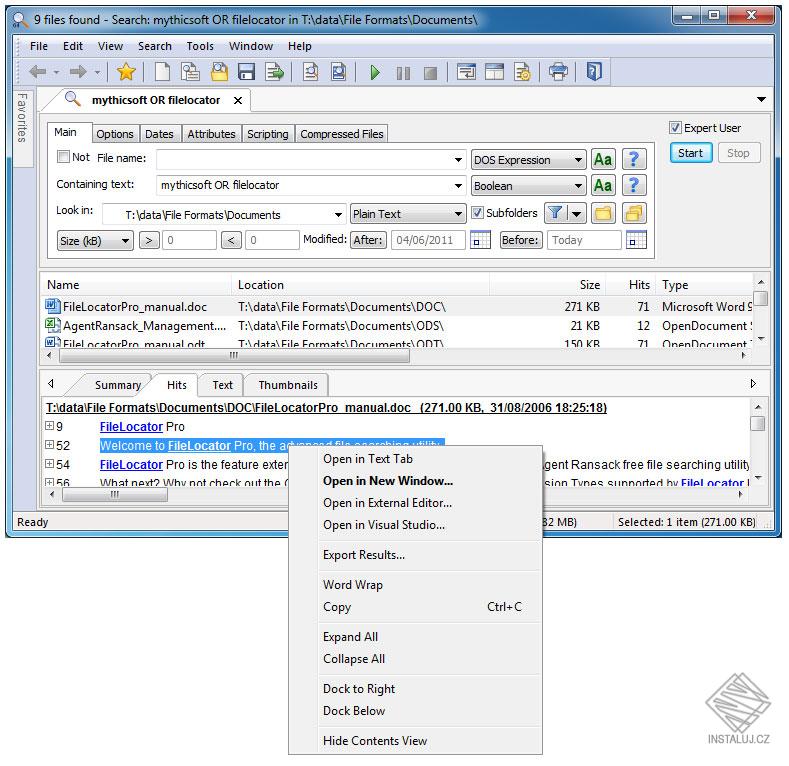This screenshot has height=766, width=789.
Task: Toggle the Before: date button
Action: click(x=520, y=240)
